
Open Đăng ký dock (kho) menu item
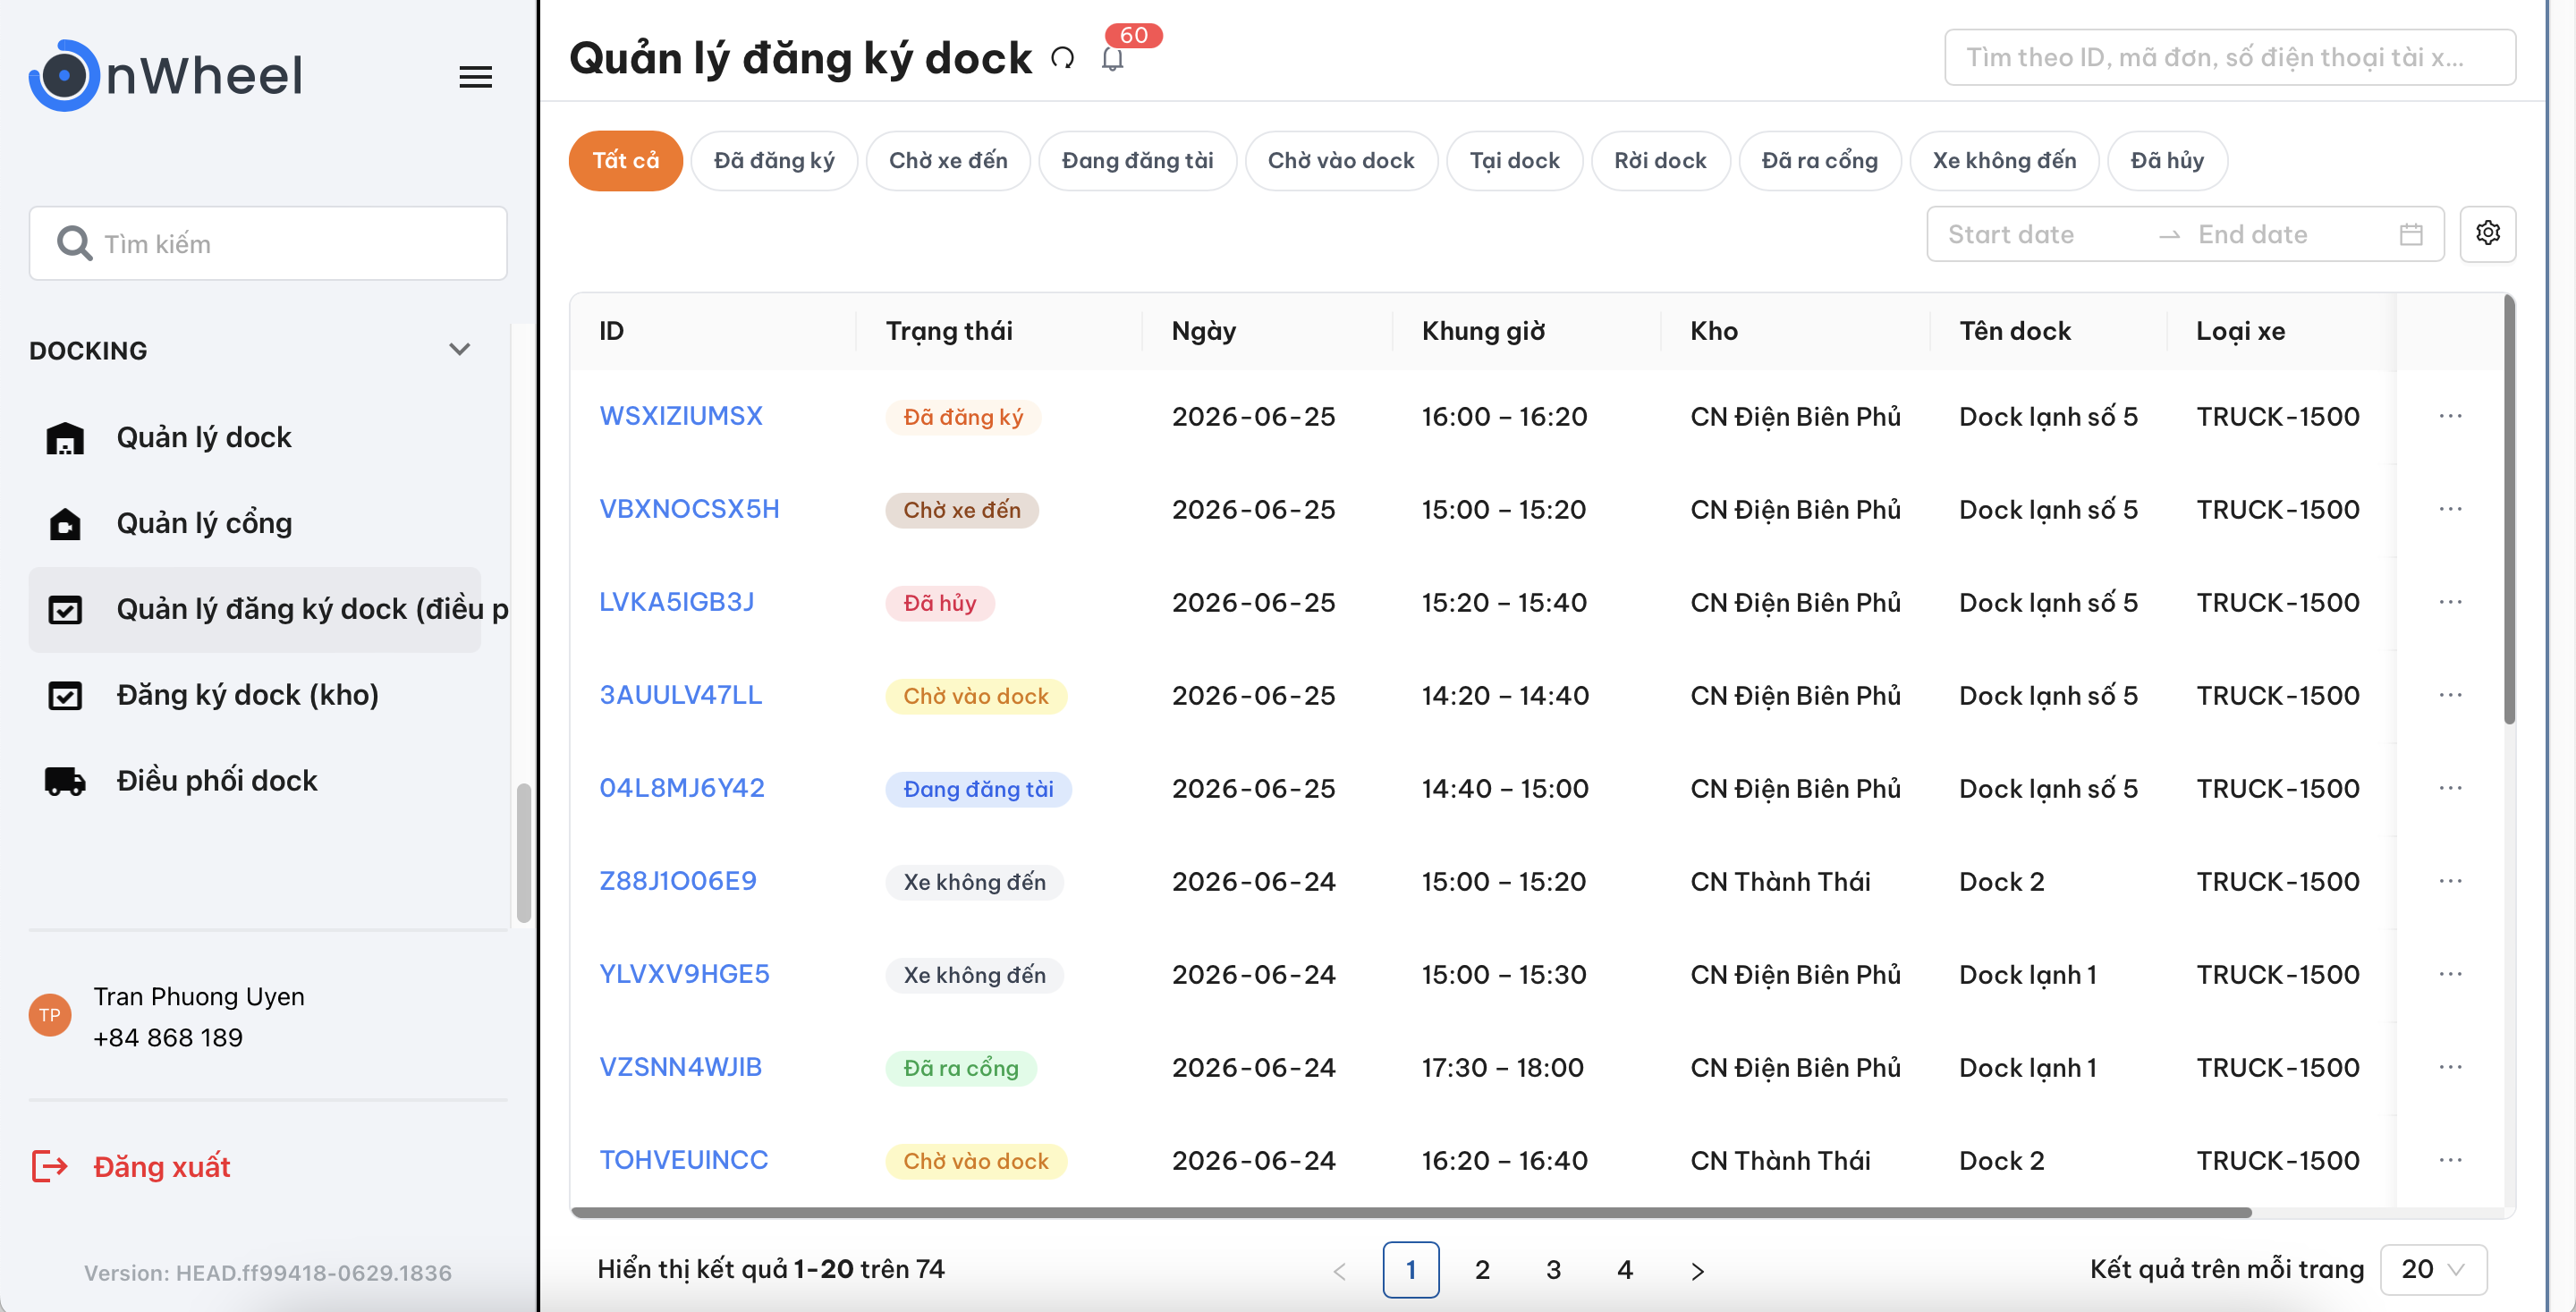point(255,695)
